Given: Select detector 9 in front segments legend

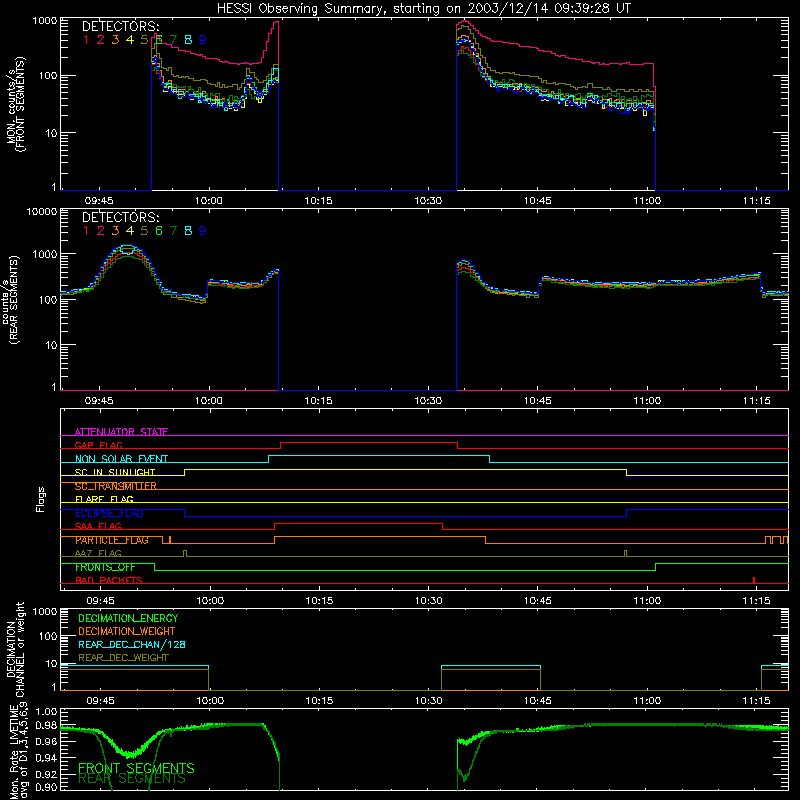Looking at the screenshot, I should 203,40.
